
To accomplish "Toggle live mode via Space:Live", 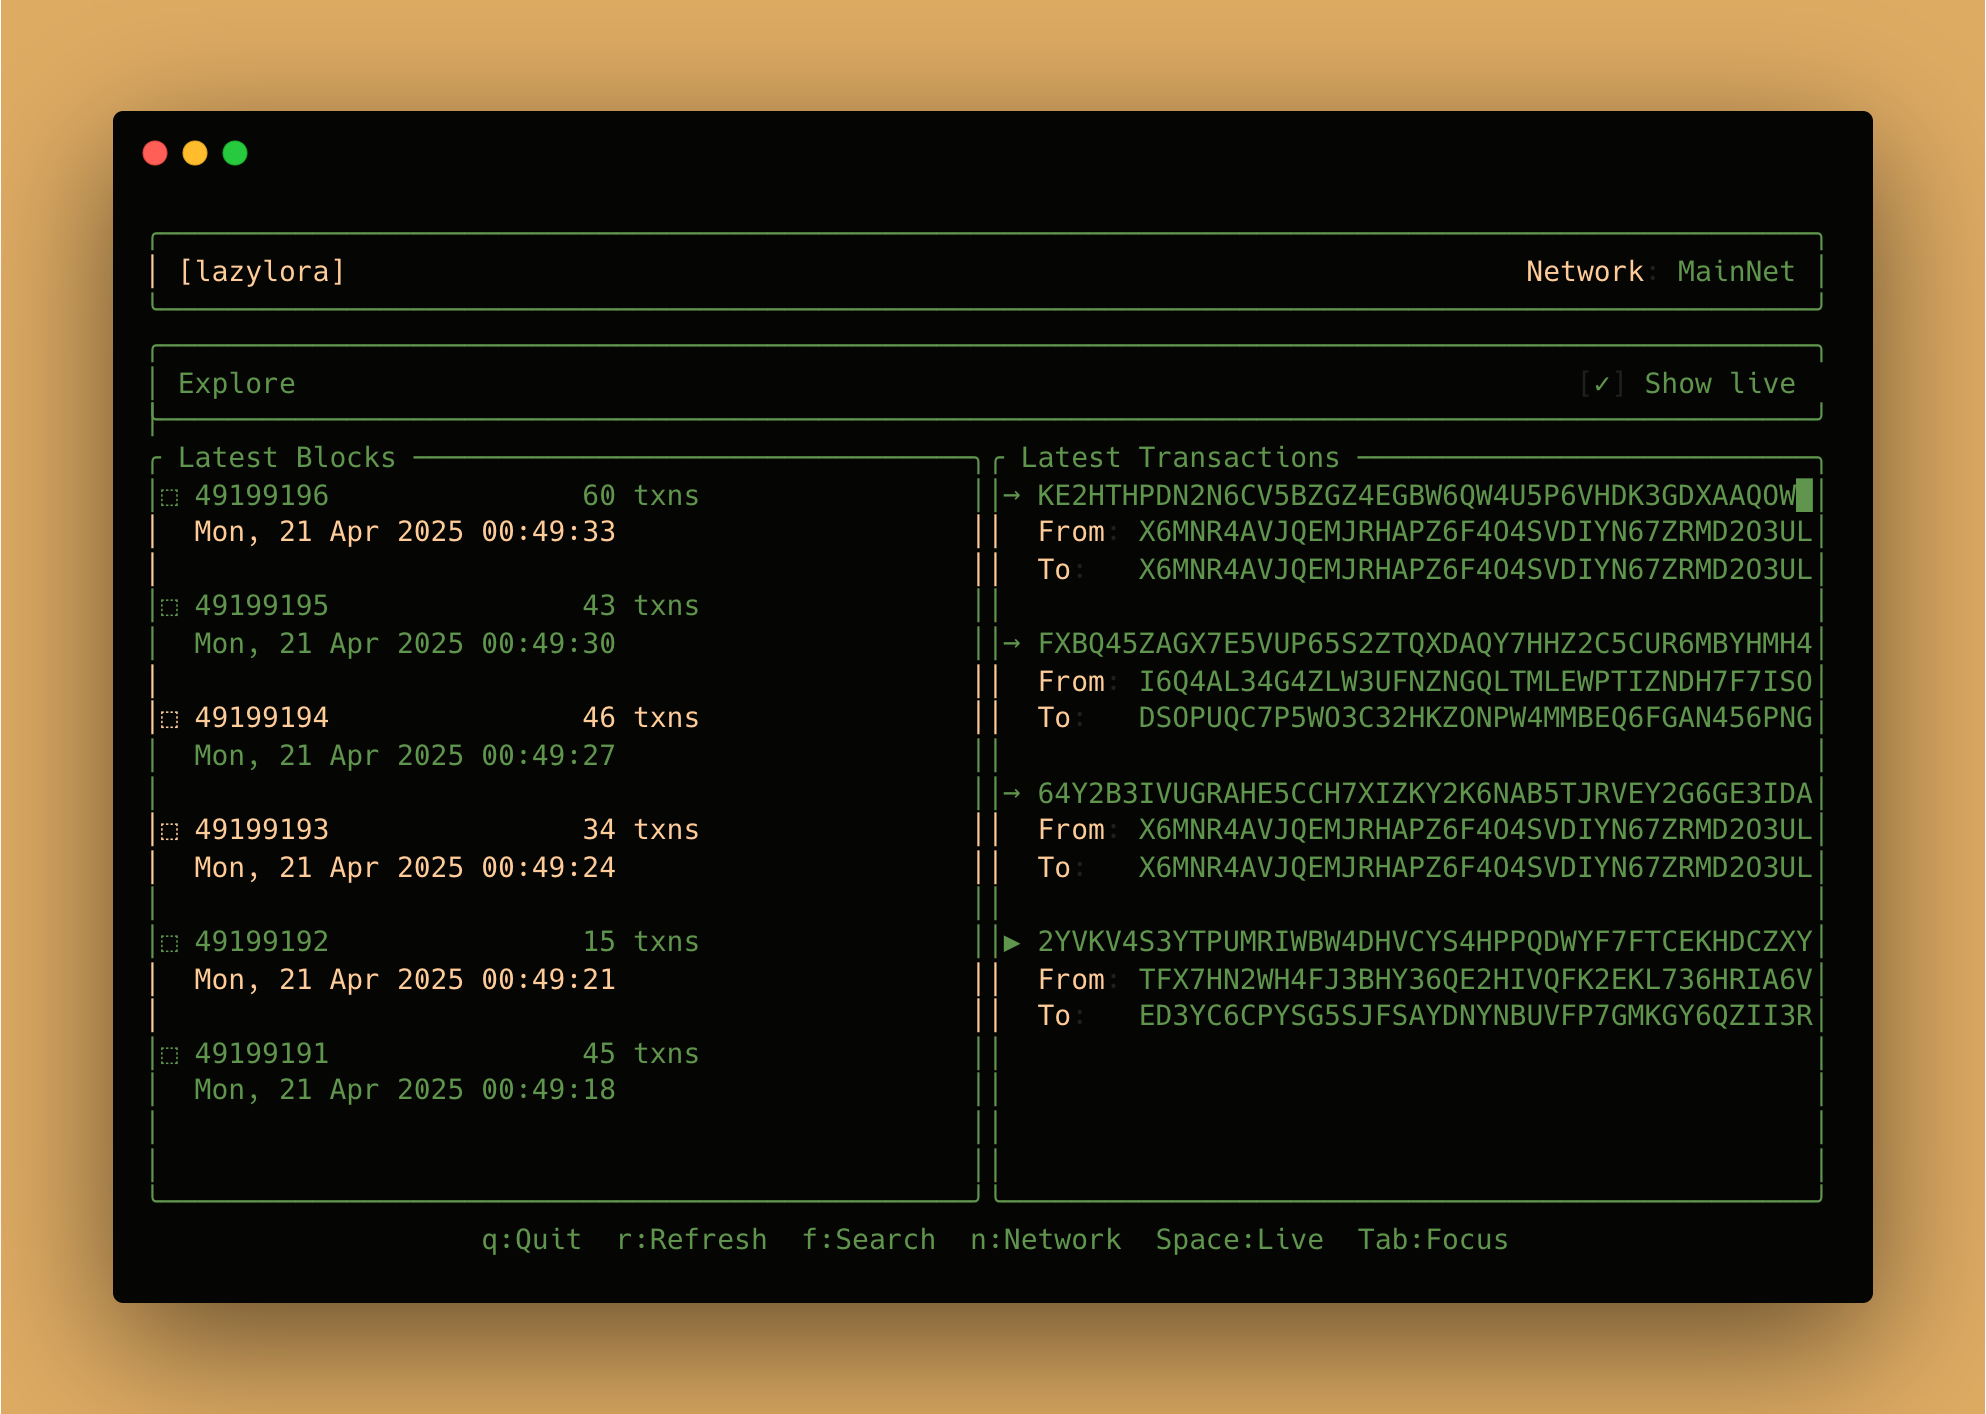I will coord(1240,1239).
